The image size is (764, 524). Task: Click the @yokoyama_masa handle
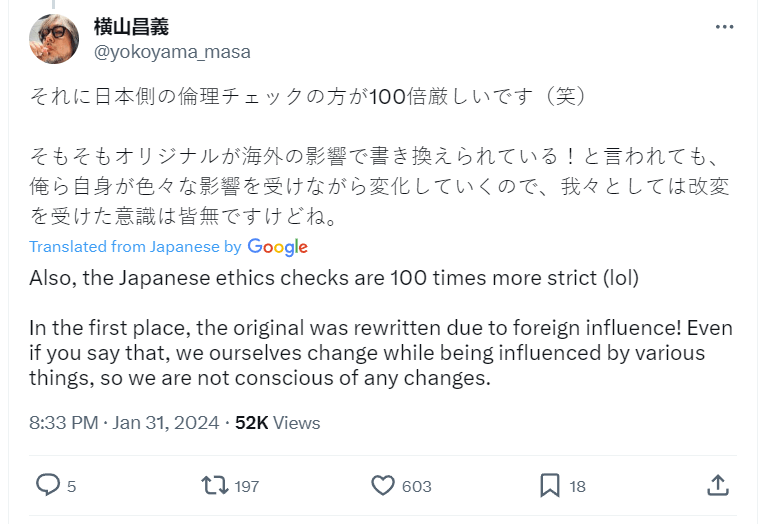coord(172,51)
